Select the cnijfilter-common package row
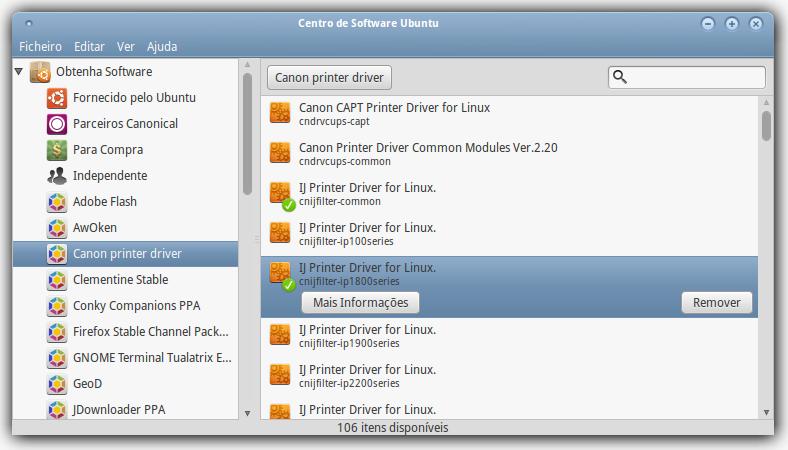This screenshot has height=450, width=788. coord(509,194)
